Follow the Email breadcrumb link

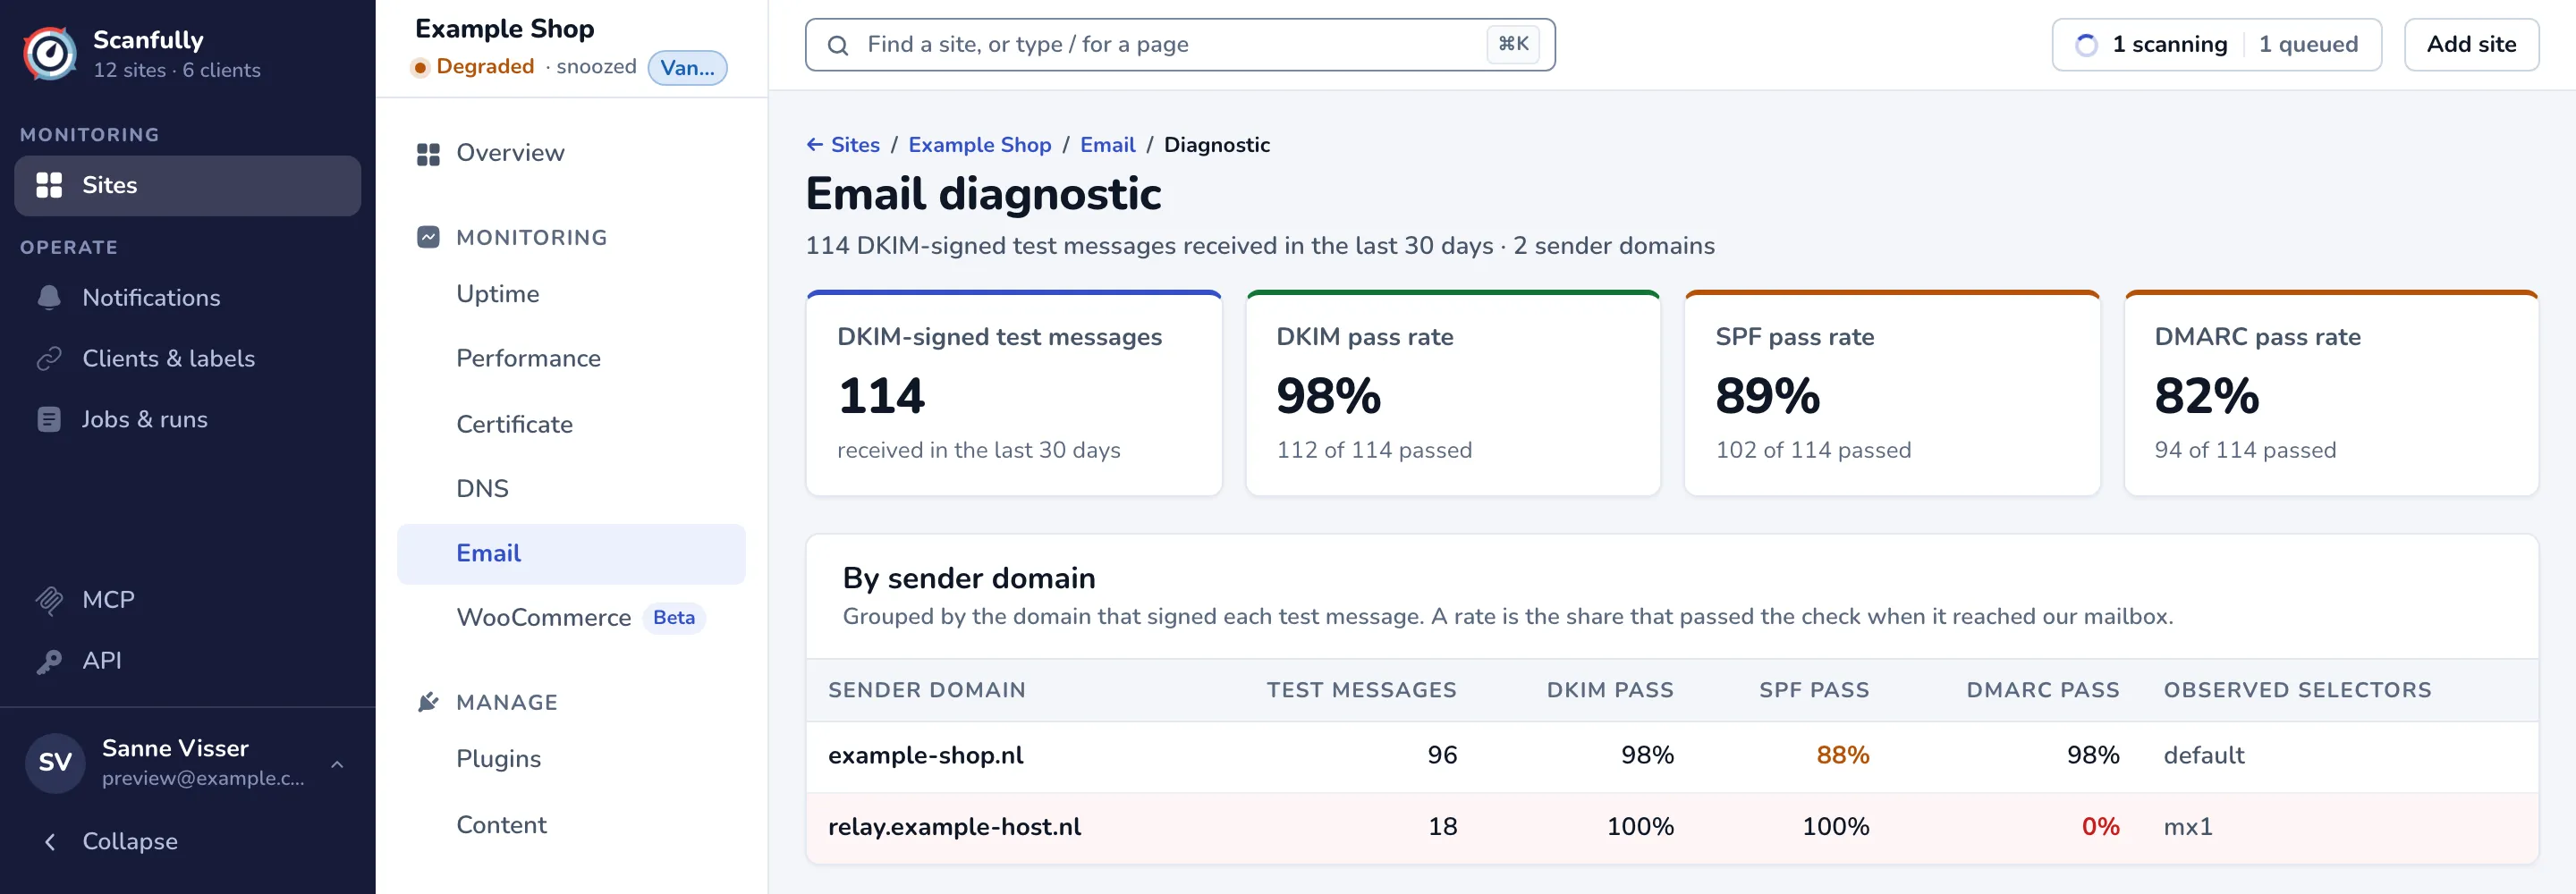(1107, 145)
